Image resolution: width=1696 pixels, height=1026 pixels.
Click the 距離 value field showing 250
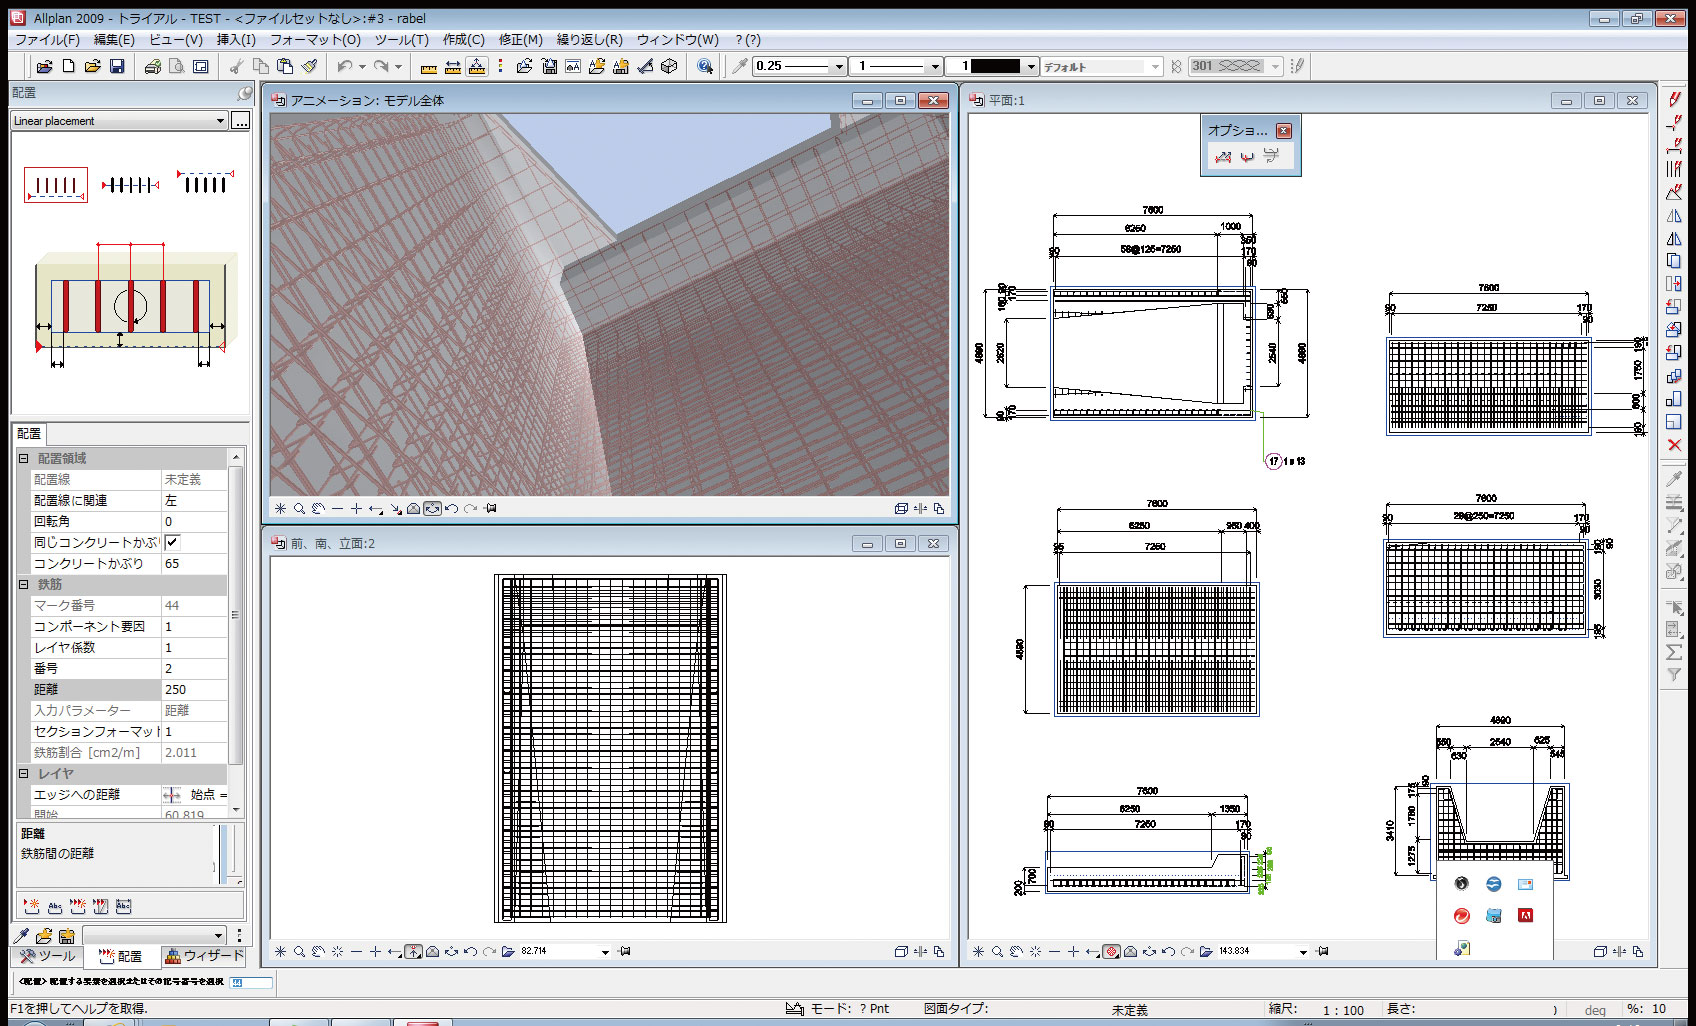[x=194, y=689]
